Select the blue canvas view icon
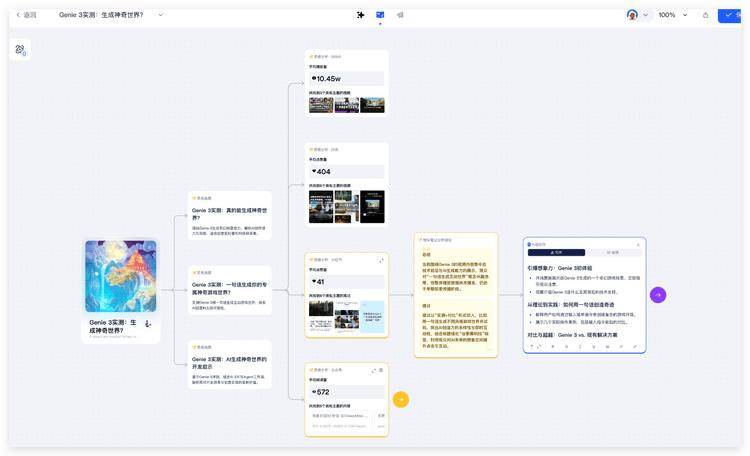 pyautogui.click(x=380, y=15)
